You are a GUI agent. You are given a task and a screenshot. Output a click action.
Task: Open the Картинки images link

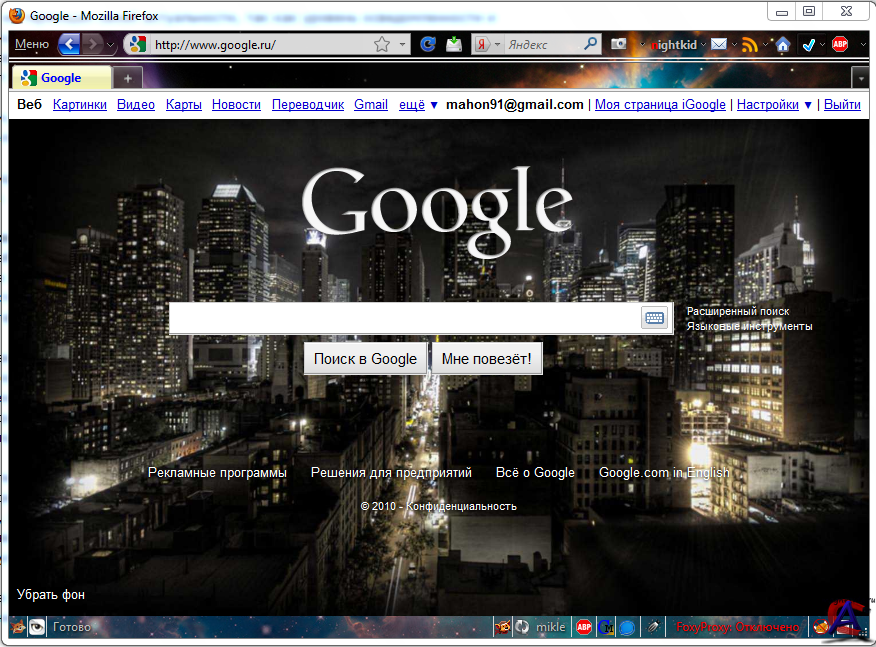tap(80, 104)
